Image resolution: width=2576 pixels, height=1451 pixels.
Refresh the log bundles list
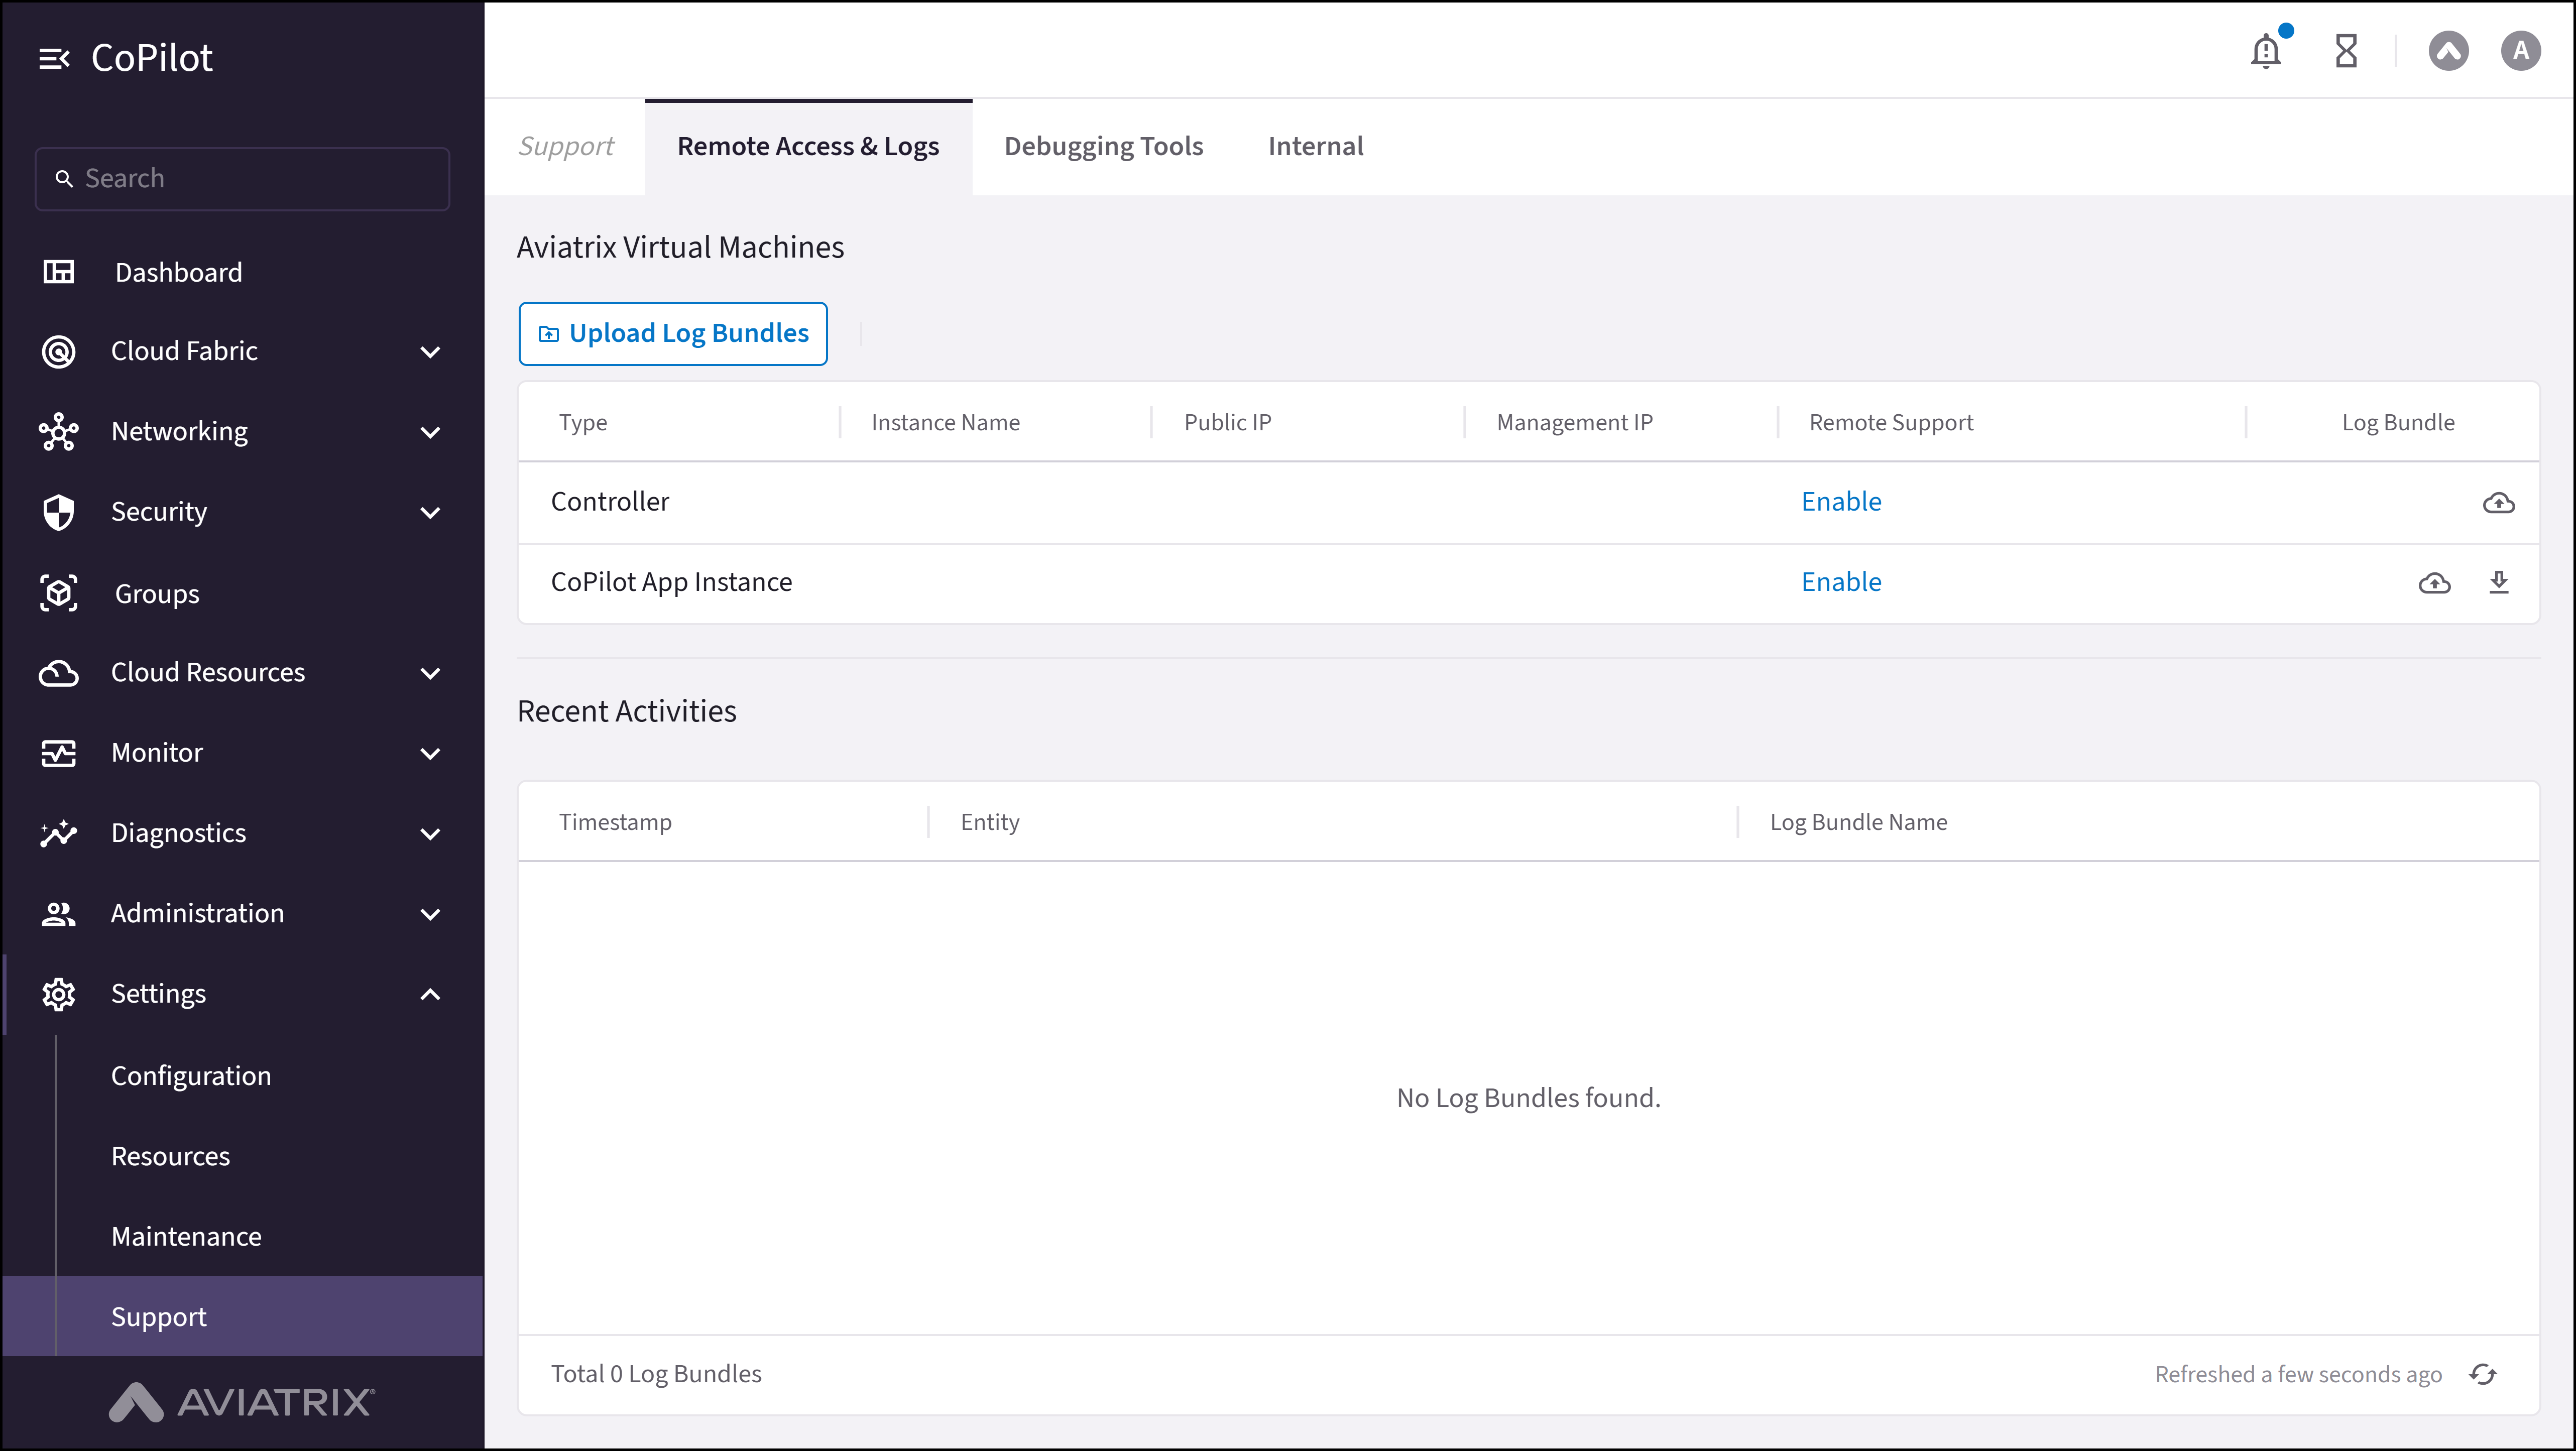coord(2484,1374)
